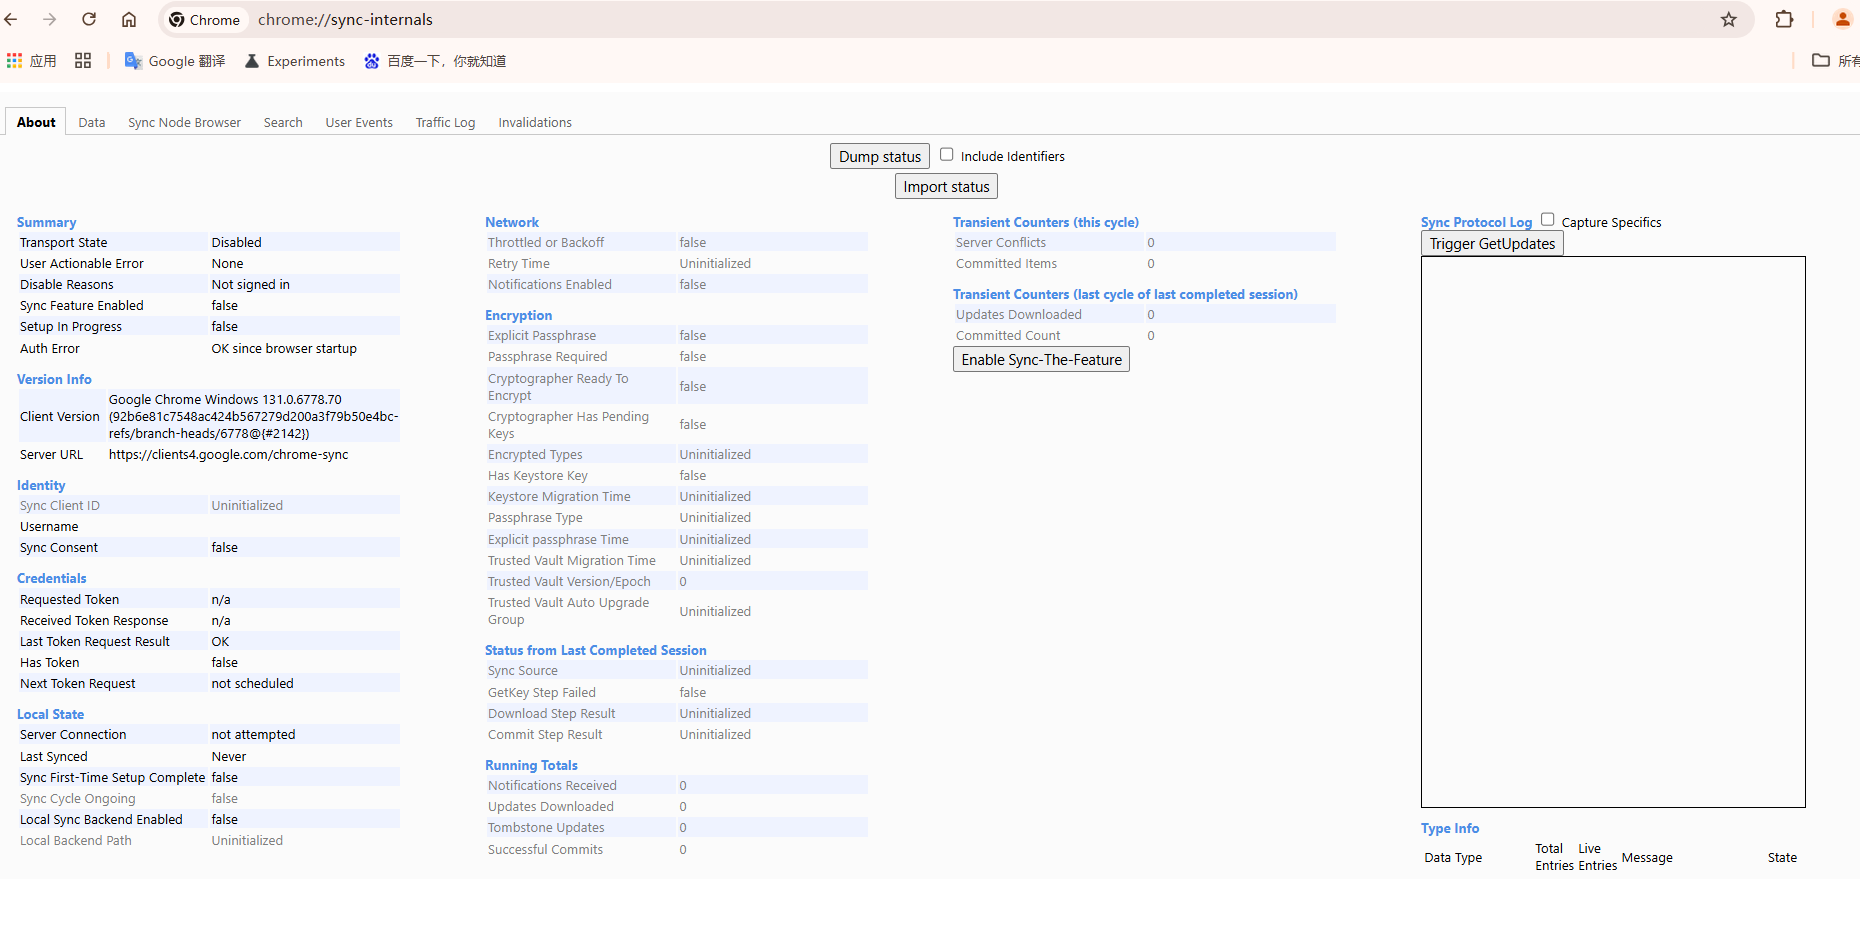Click the browser back arrow

(x=11, y=19)
